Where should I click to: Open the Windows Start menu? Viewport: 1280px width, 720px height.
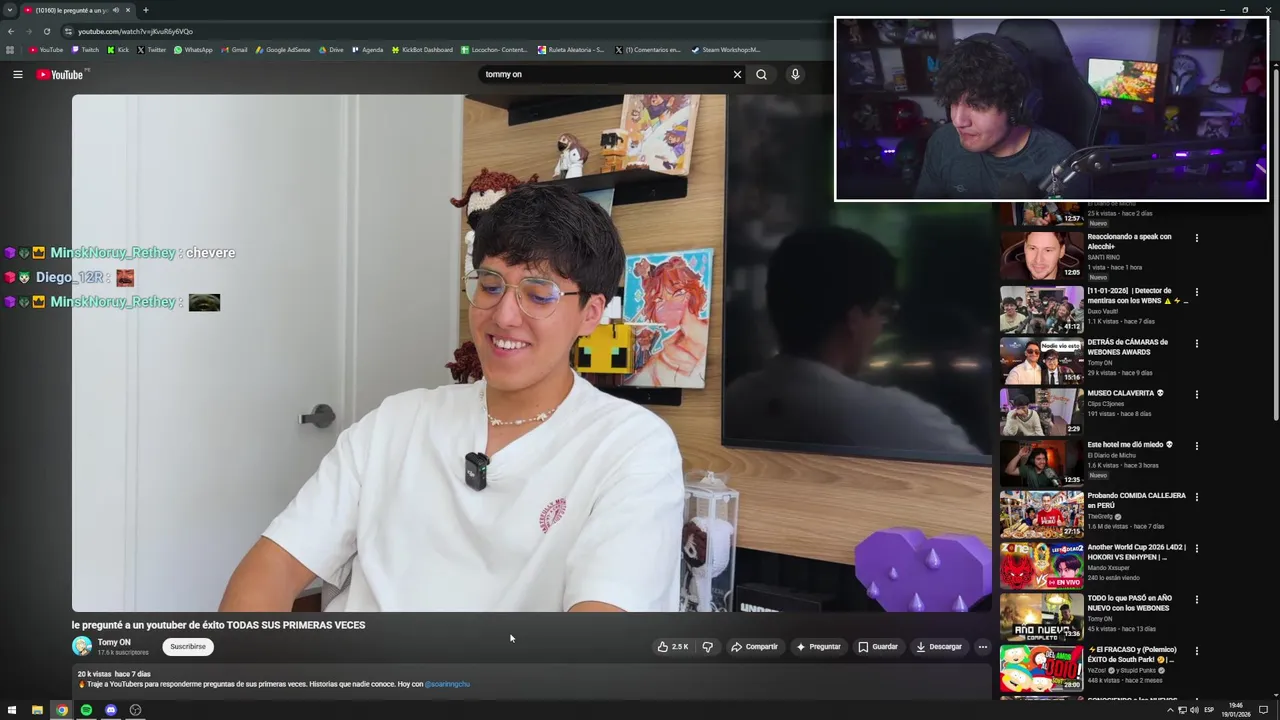[12, 710]
